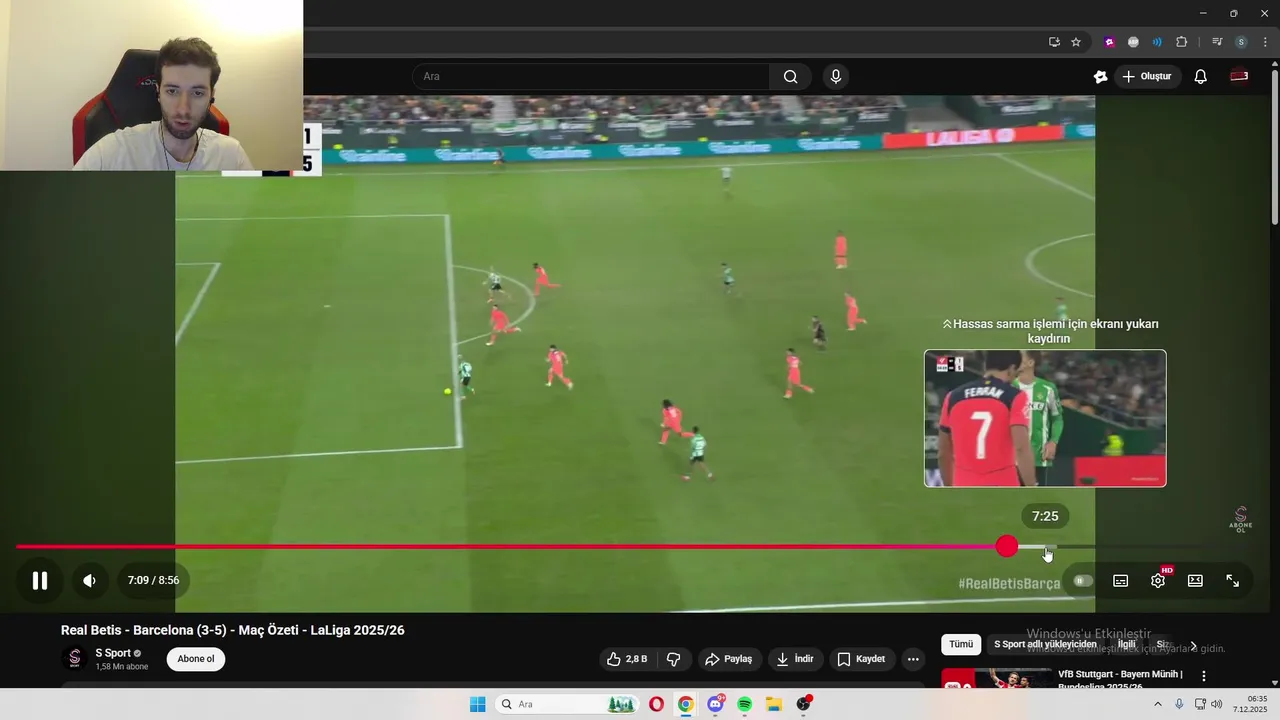
Task: Open the Chrome profile S avatar
Action: tap(1241, 42)
